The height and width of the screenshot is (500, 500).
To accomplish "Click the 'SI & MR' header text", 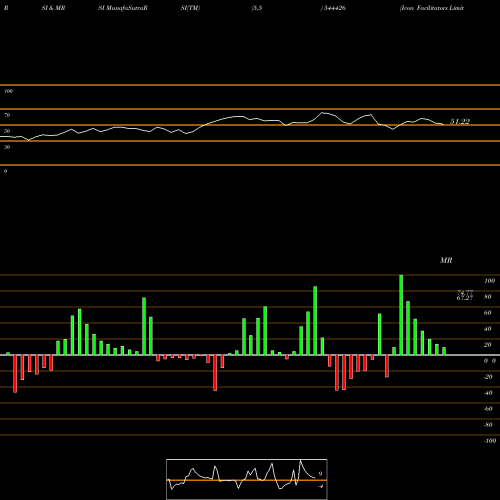I will 53,8.
